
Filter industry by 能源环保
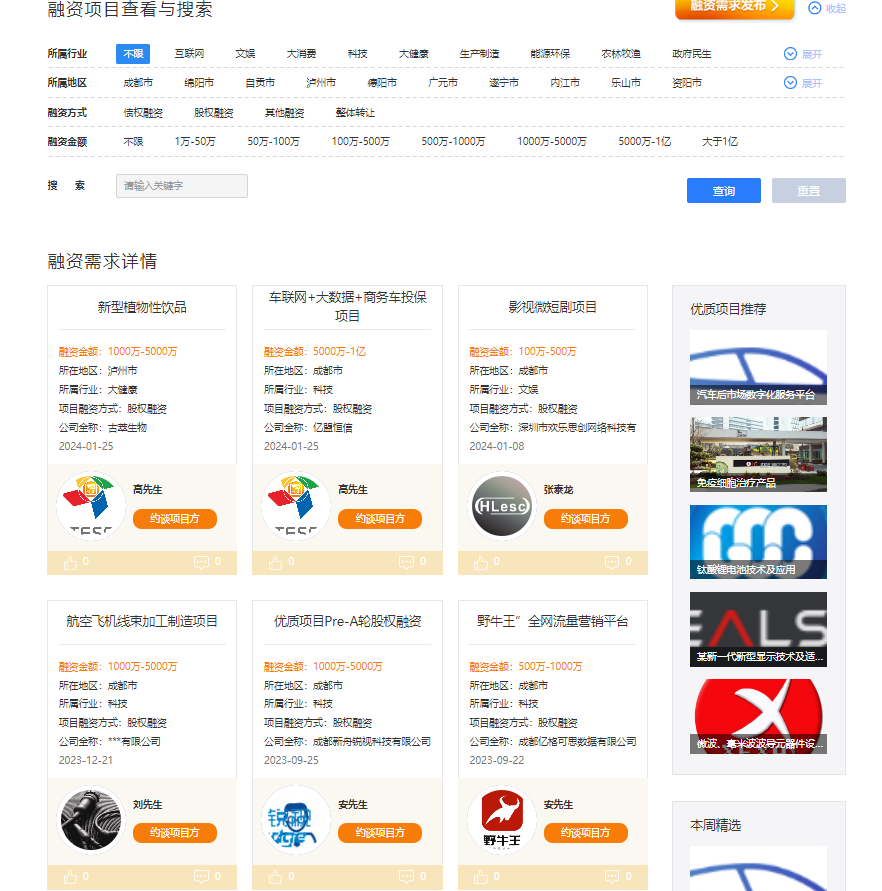[x=550, y=54]
